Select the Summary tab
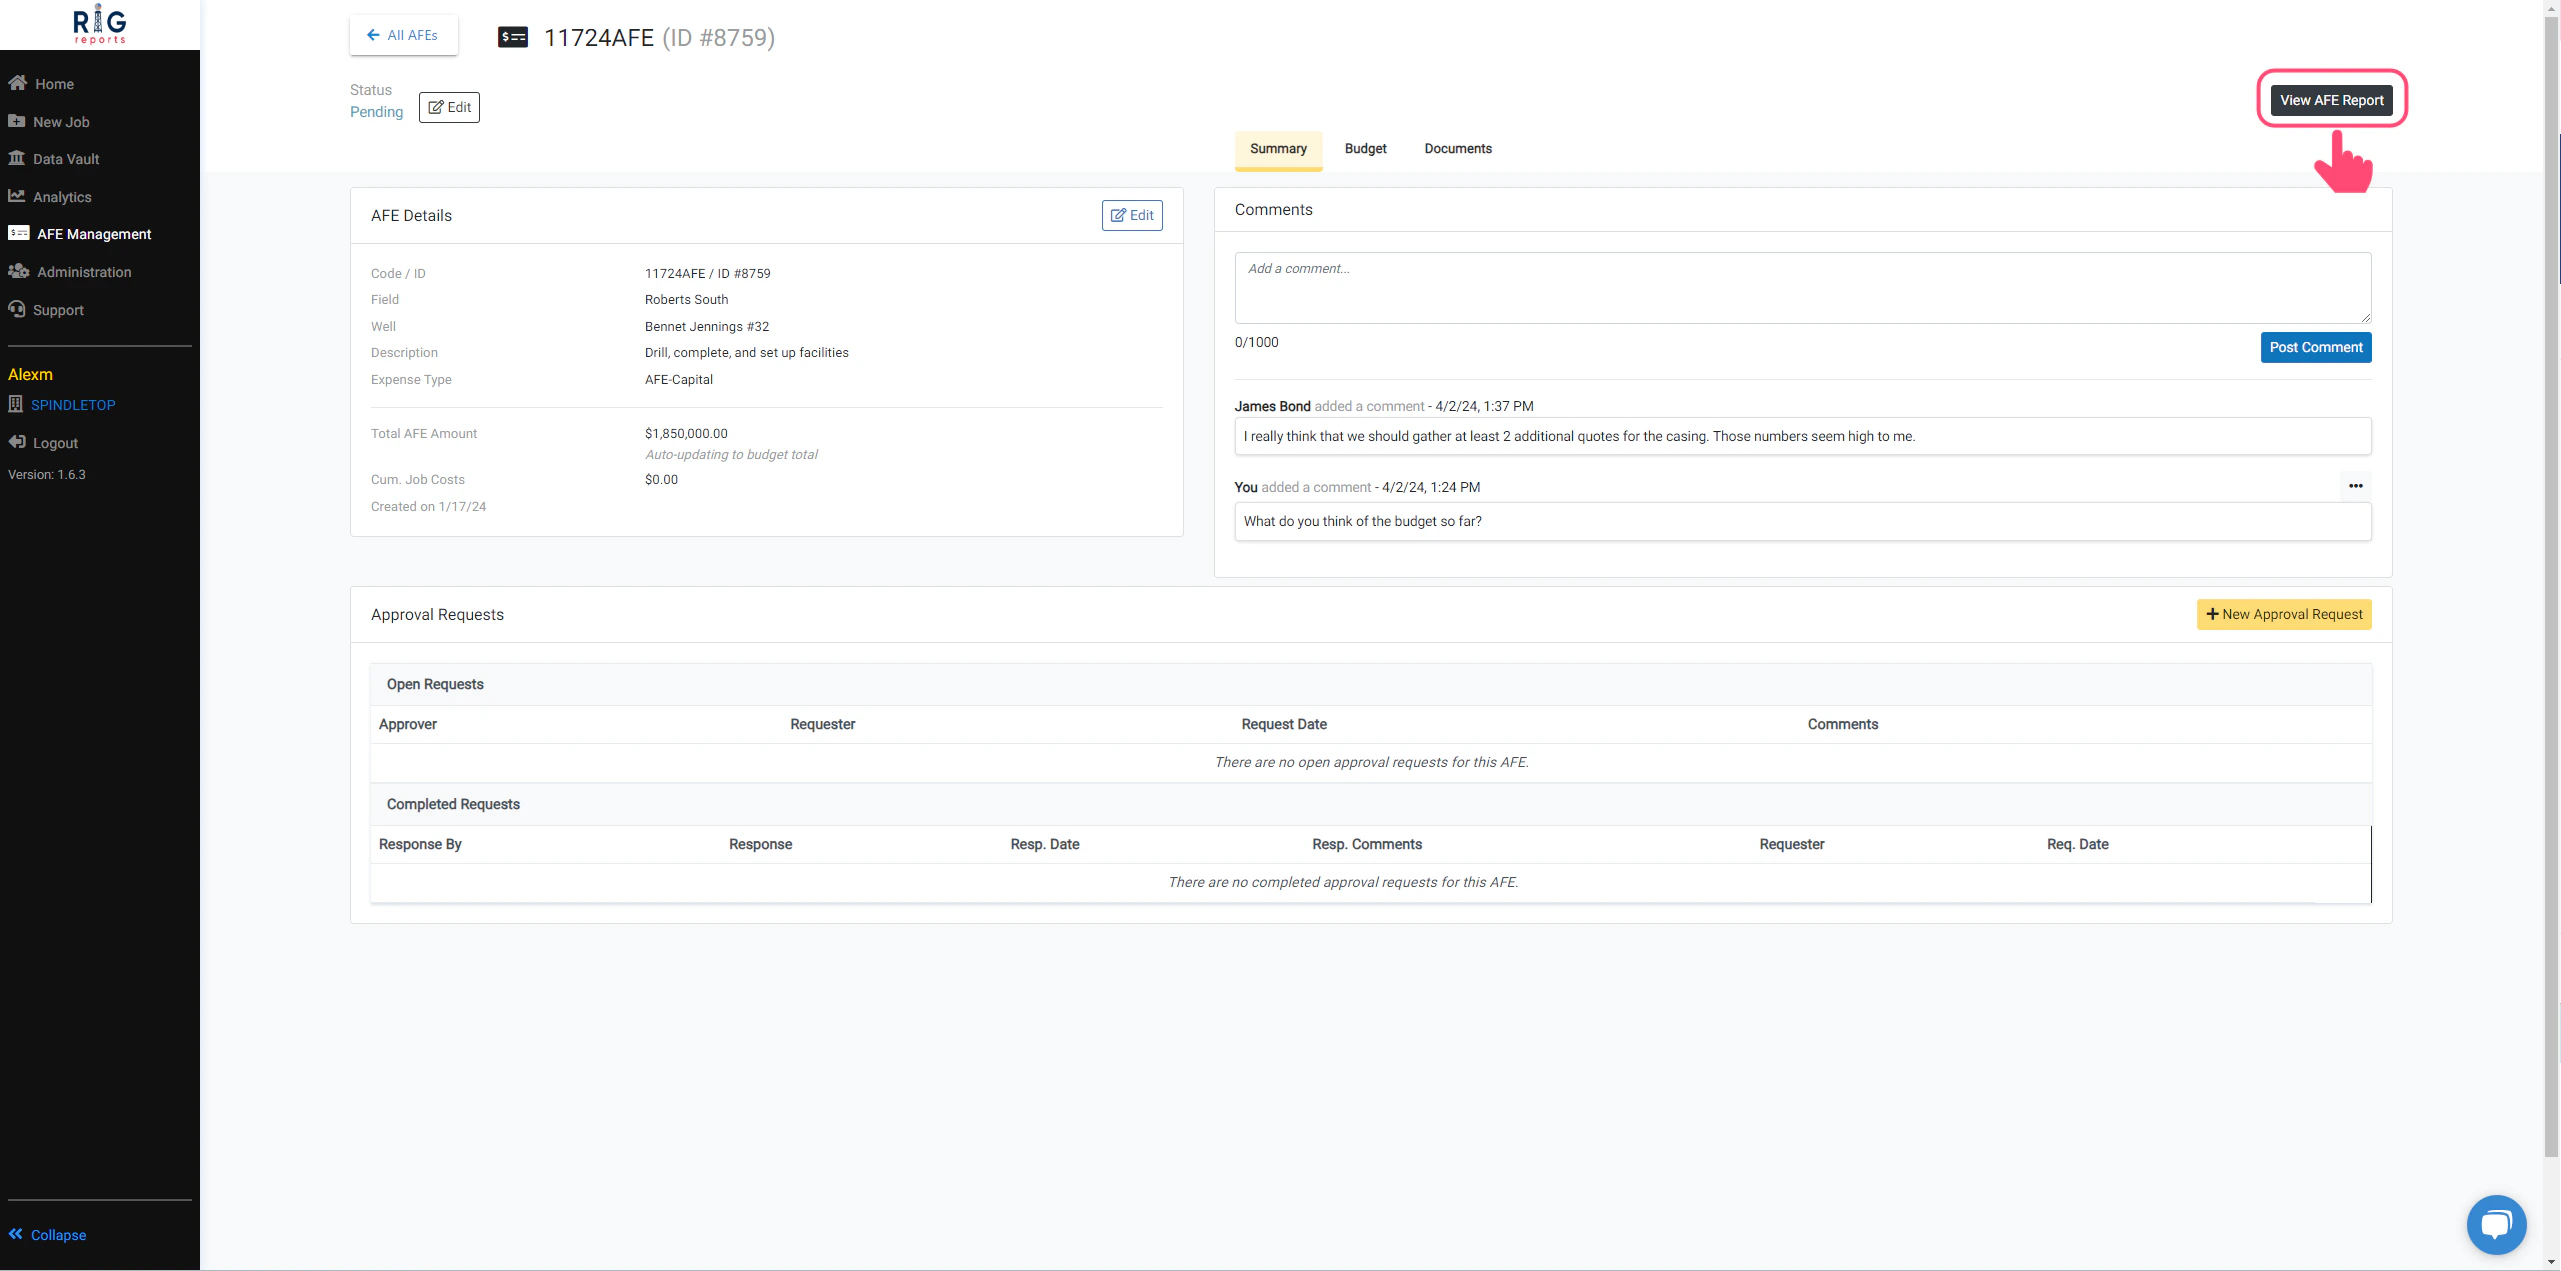This screenshot has height=1271, width=2561. (1277, 149)
